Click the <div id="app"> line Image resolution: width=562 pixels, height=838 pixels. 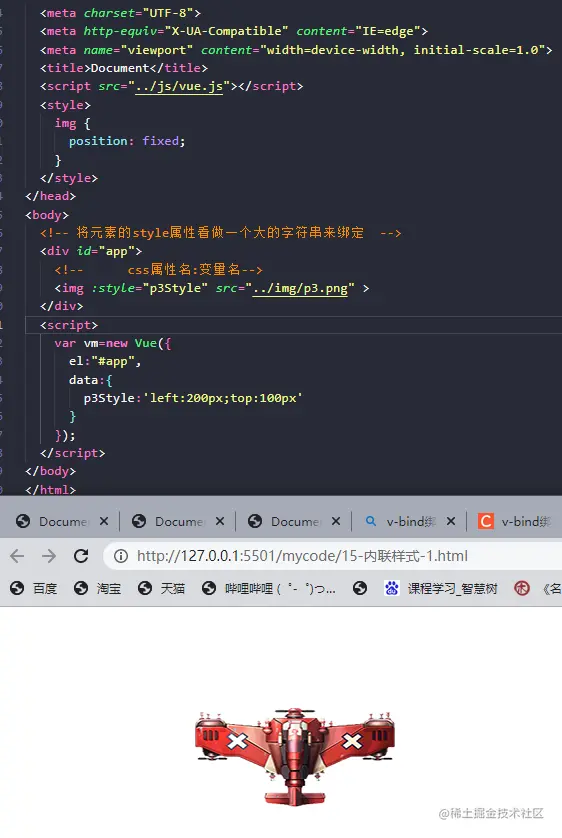91,251
